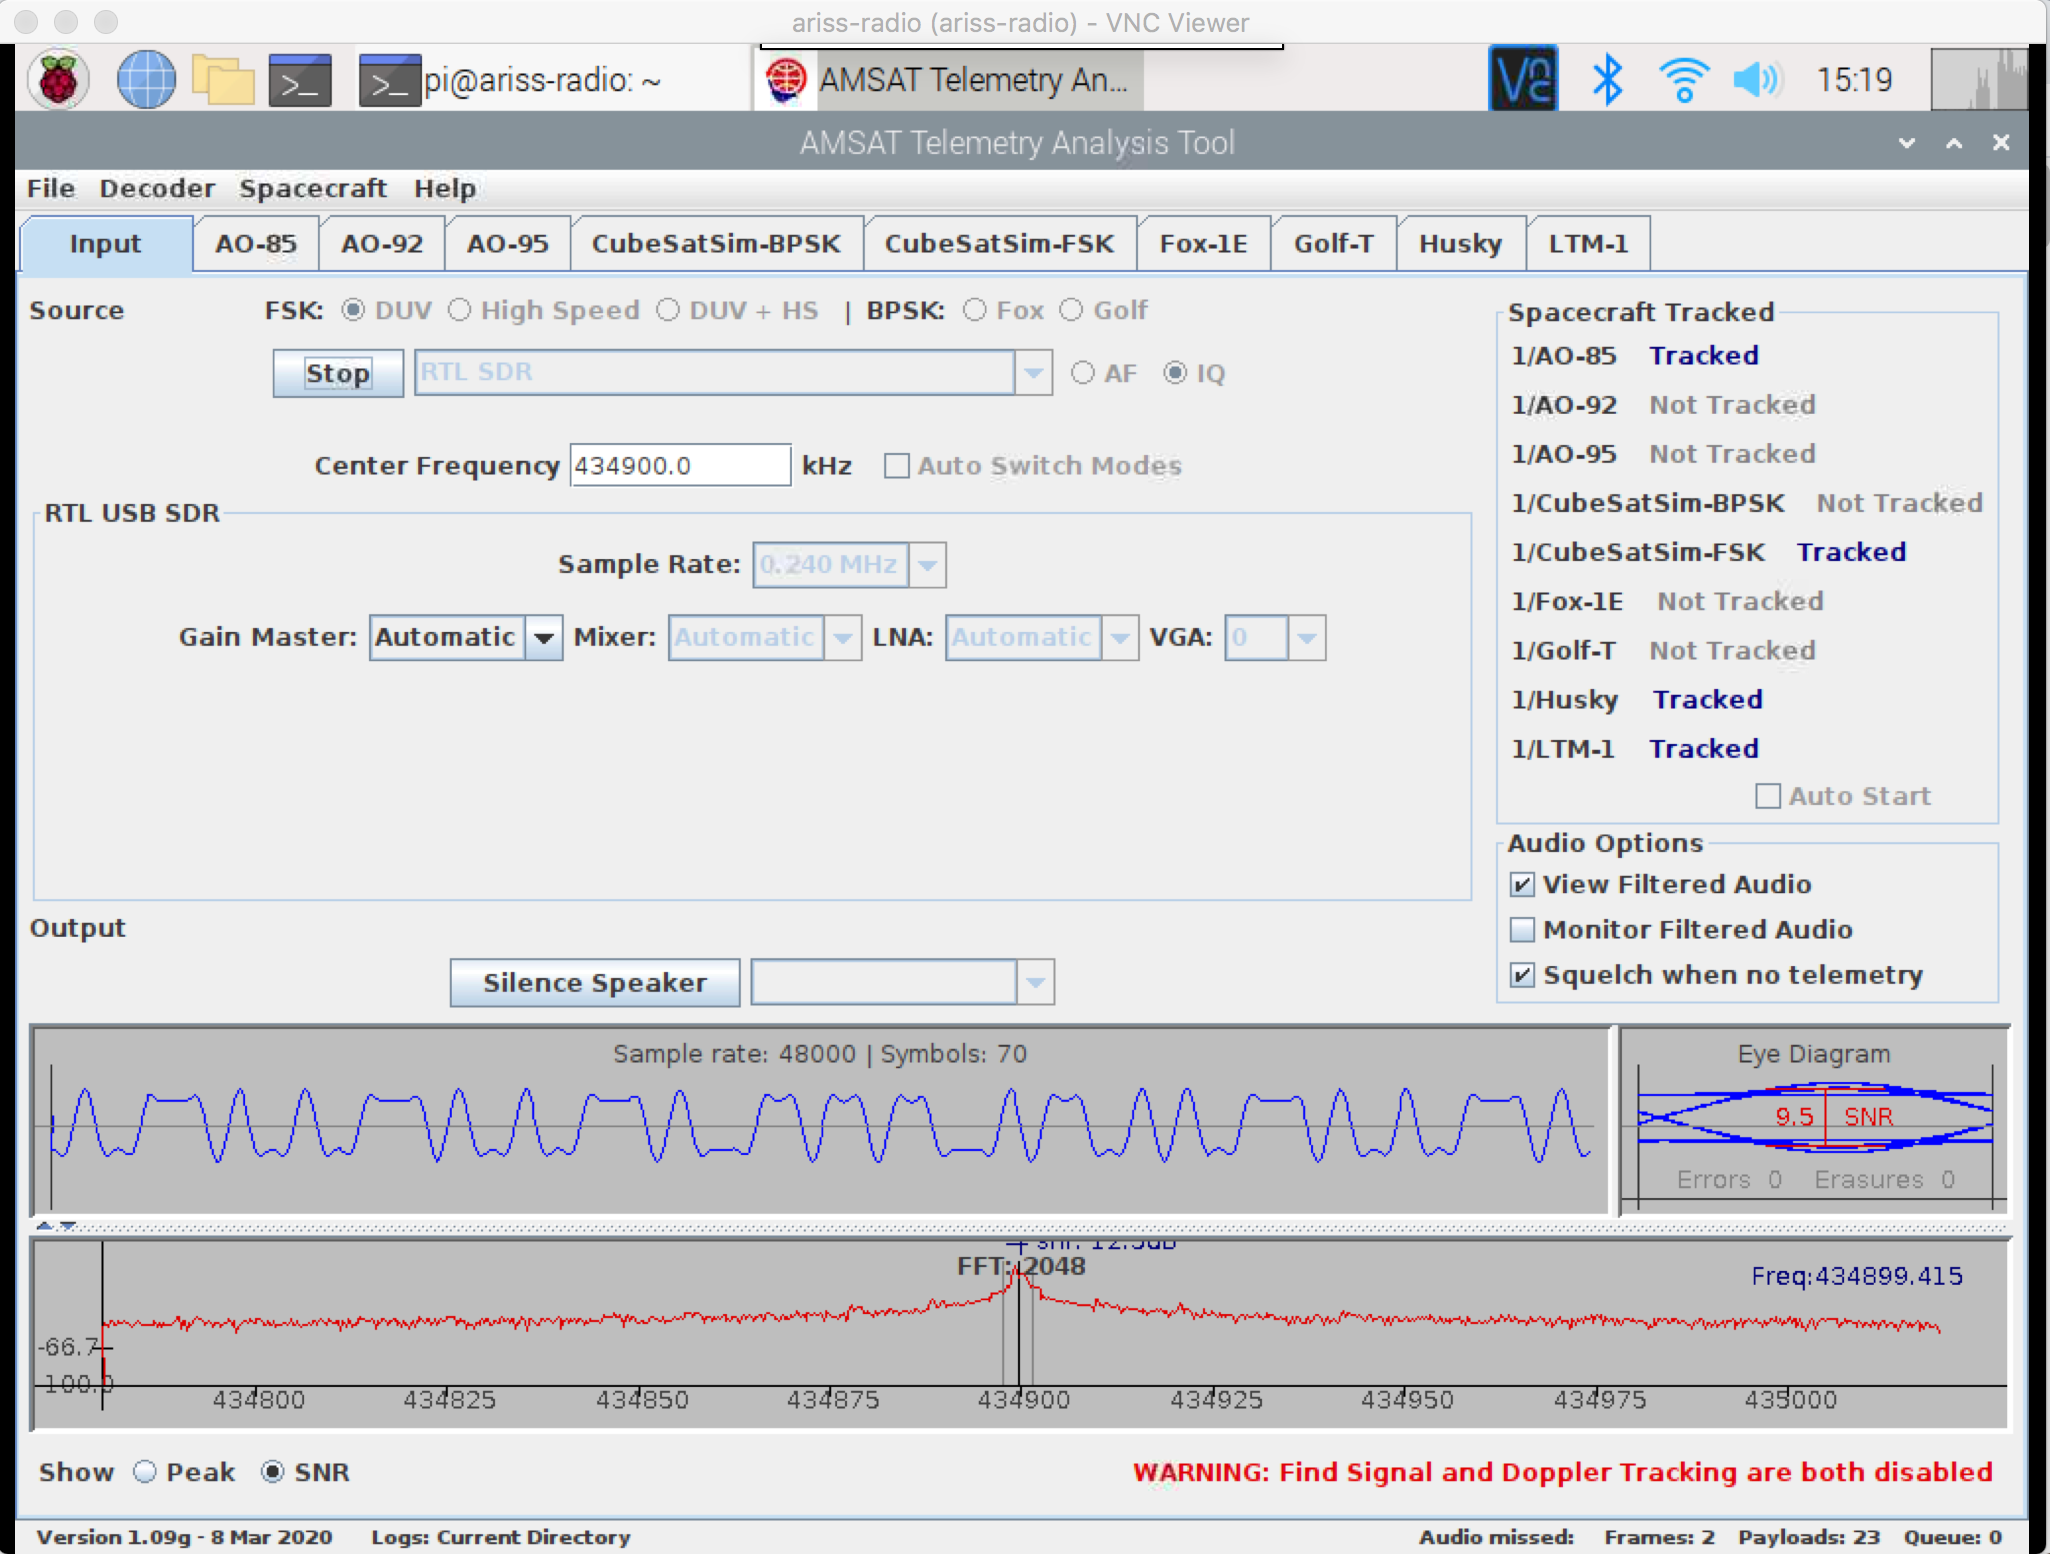Image resolution: width=2050 pixels, height=1554 pixels.
Task: Switch to the AO-92 tab
Action: (x=382, y=244)
